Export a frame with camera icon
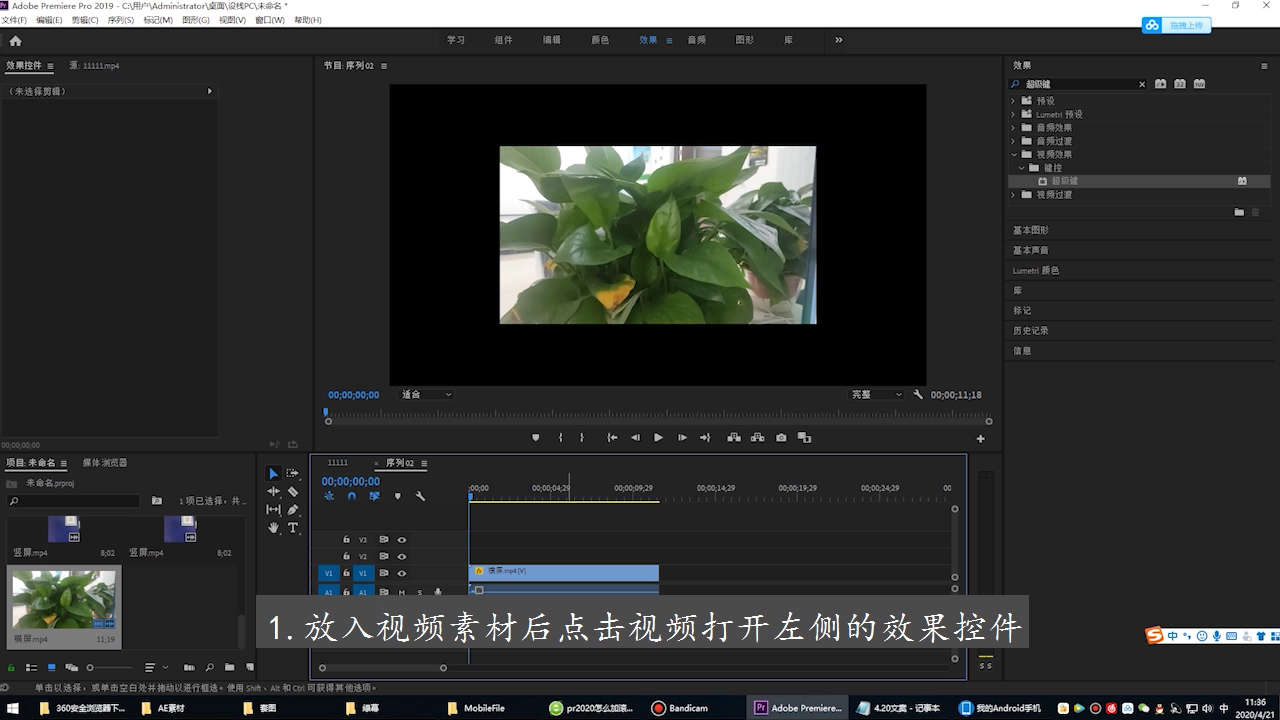The width and height of the screenshot is (1280, 720). (781, 438)
